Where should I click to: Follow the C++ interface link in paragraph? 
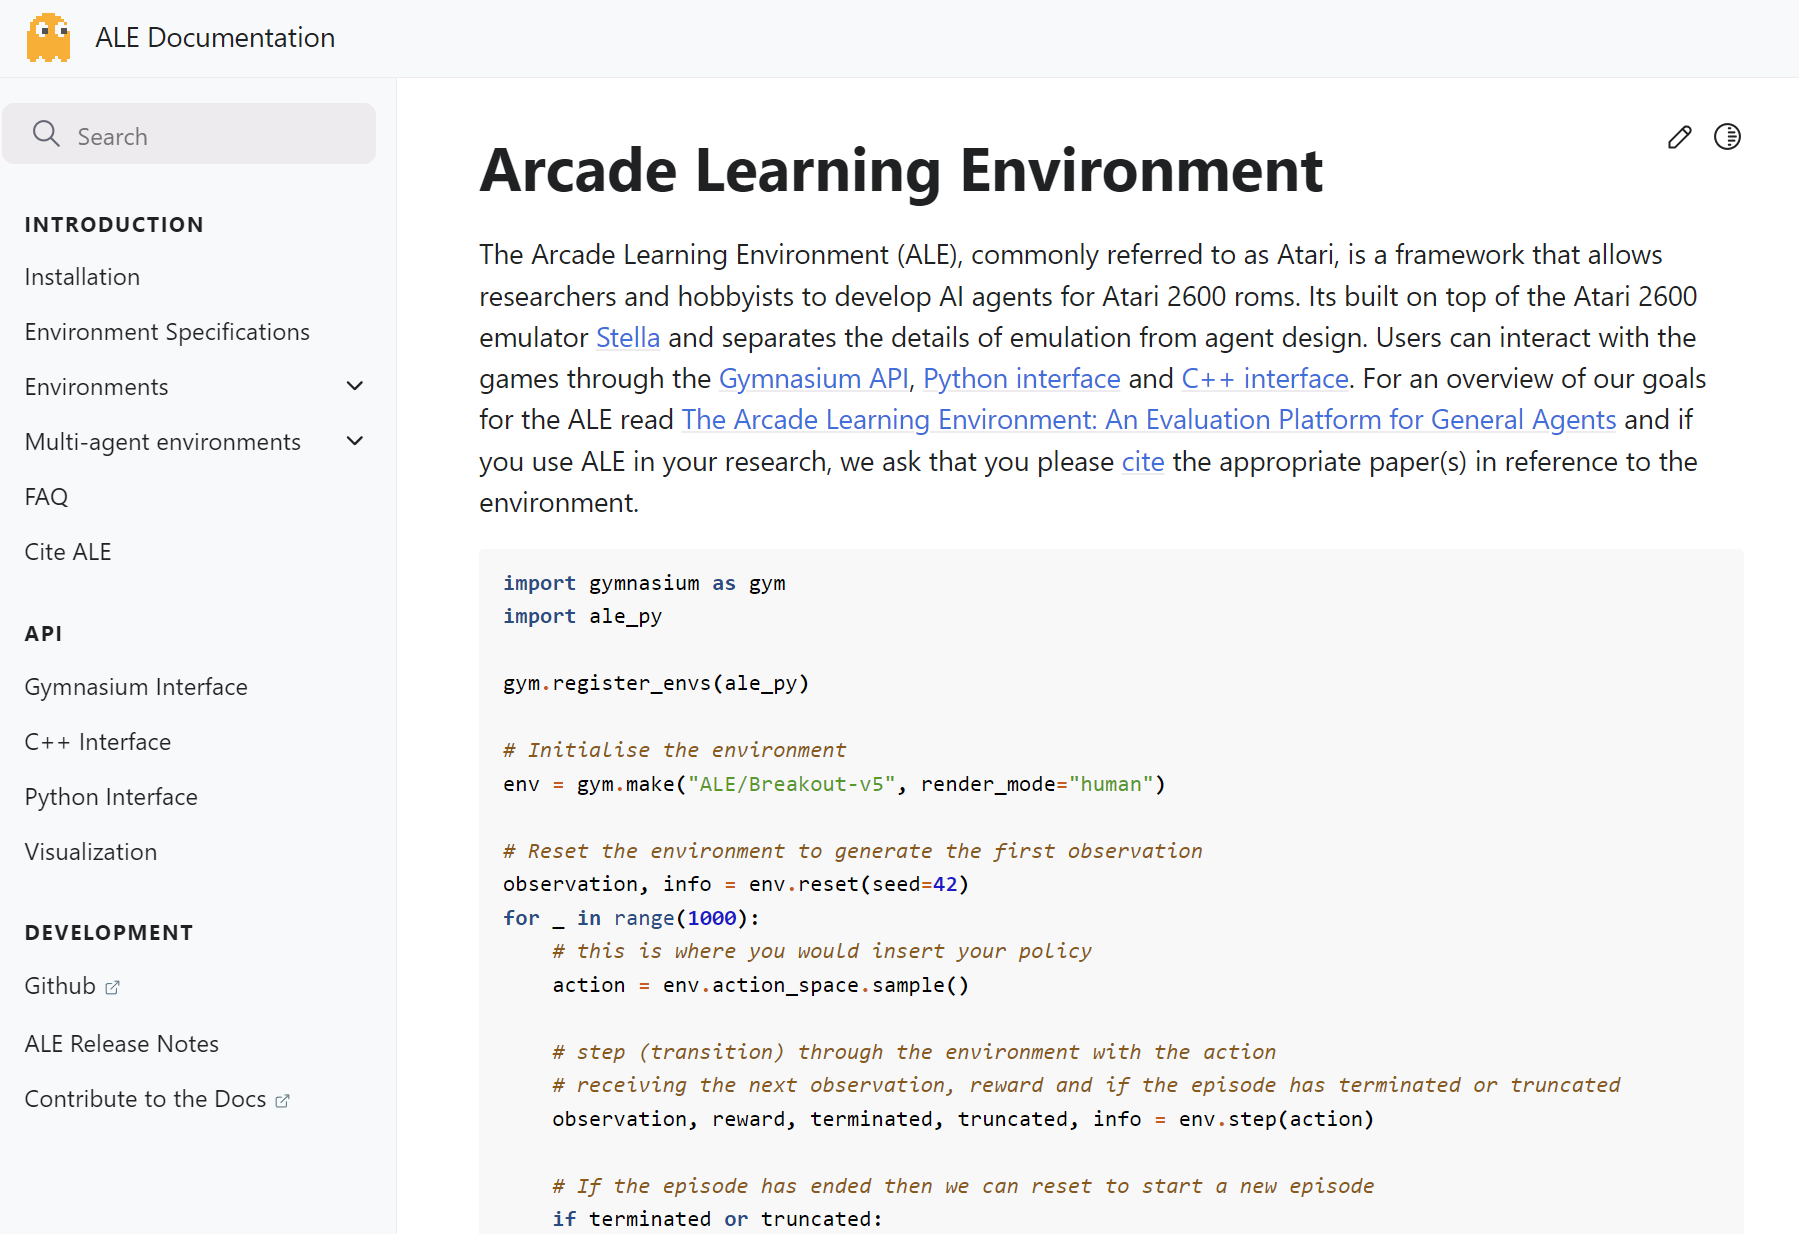click(1265, 379)
